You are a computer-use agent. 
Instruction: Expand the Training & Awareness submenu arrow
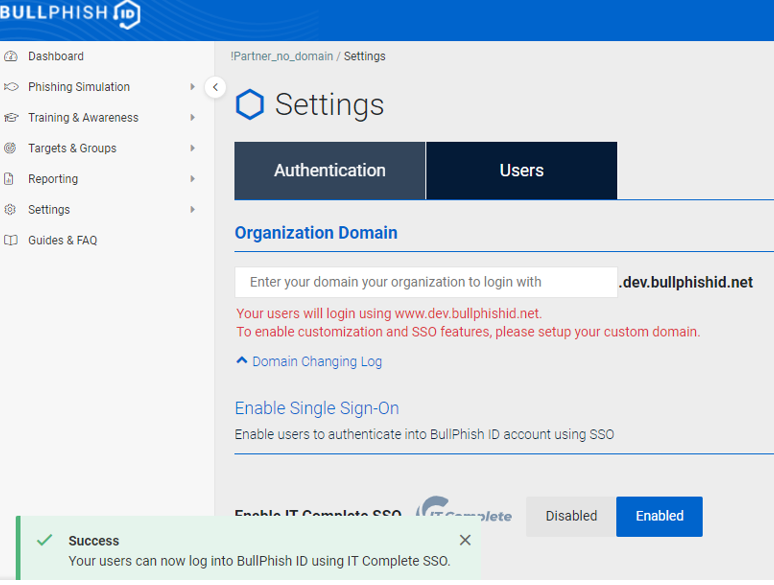tap(193, 117)
